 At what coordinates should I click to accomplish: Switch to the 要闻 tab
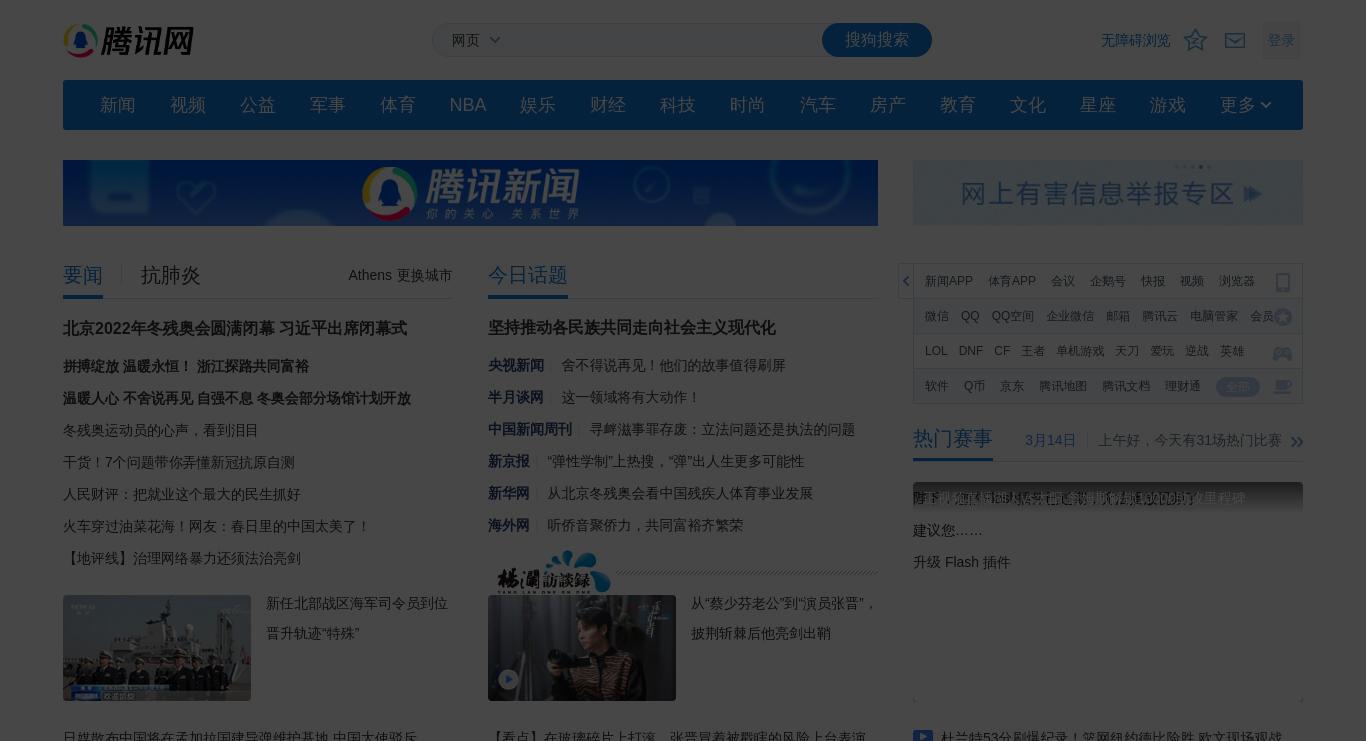pyautogui.click(x=83, y=275)
